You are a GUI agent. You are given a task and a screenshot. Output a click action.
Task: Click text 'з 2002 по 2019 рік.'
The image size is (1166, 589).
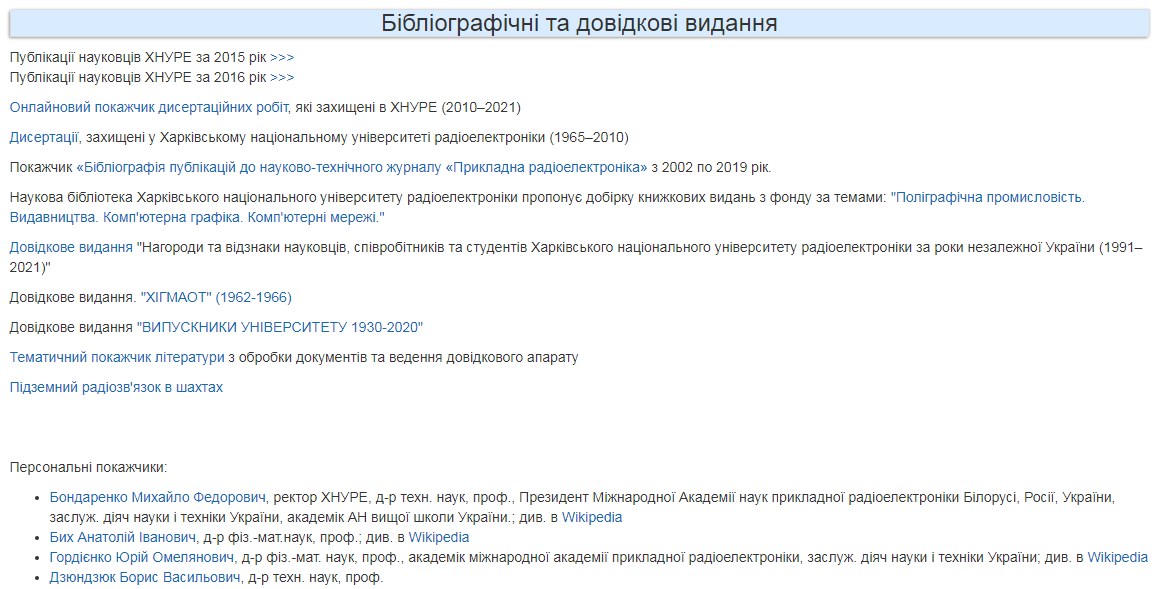tap(712, 167)
